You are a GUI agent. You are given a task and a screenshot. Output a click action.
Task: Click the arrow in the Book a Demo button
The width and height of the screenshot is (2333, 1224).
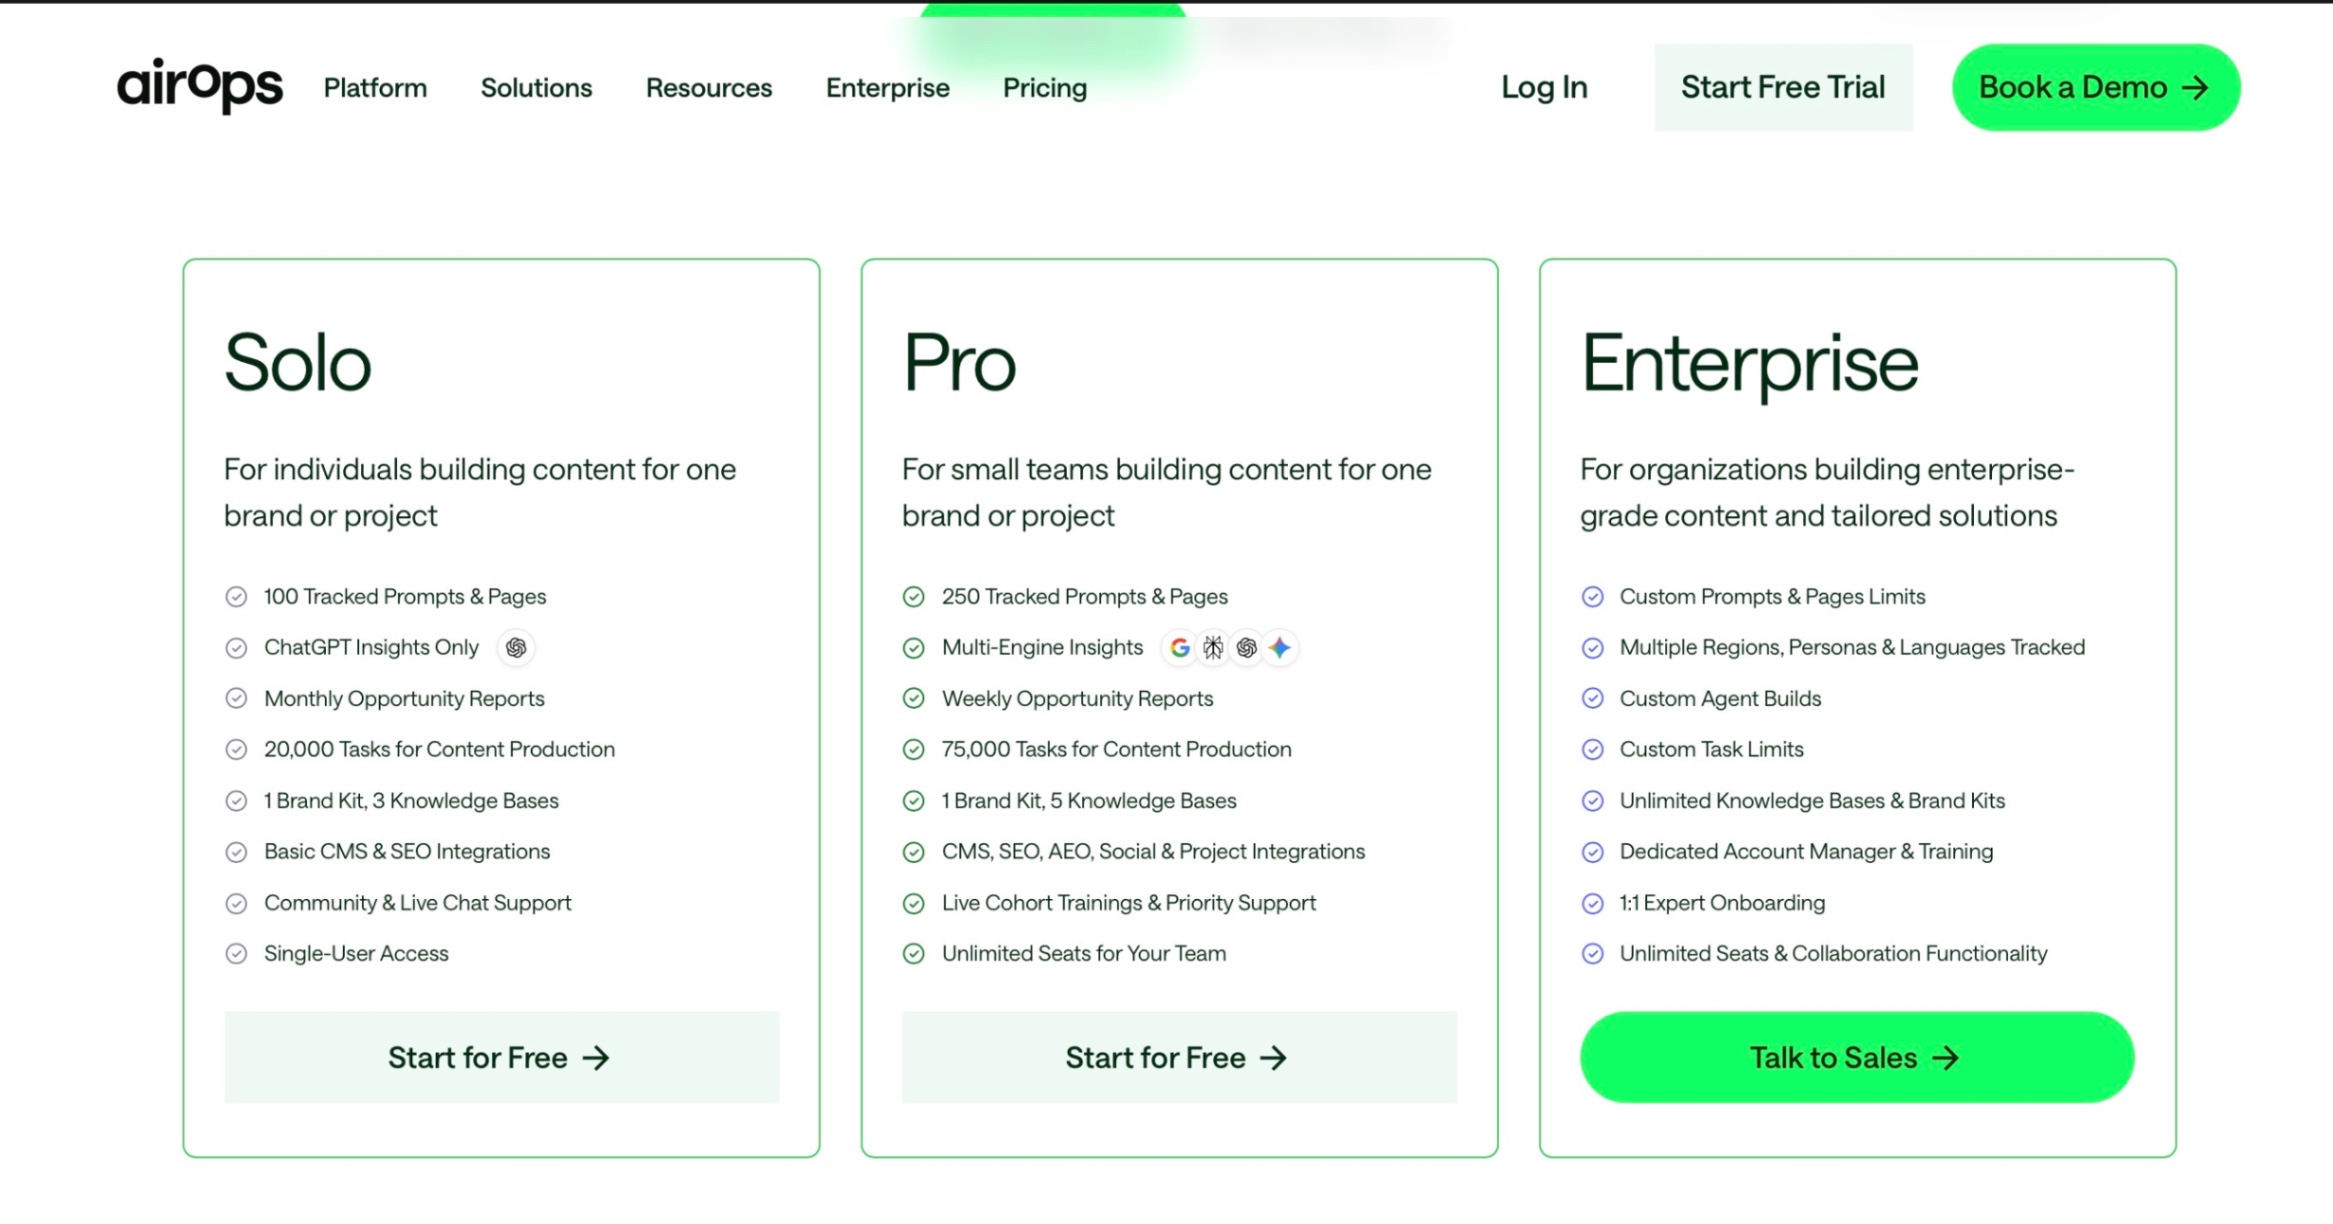[x=2195, y=88]
